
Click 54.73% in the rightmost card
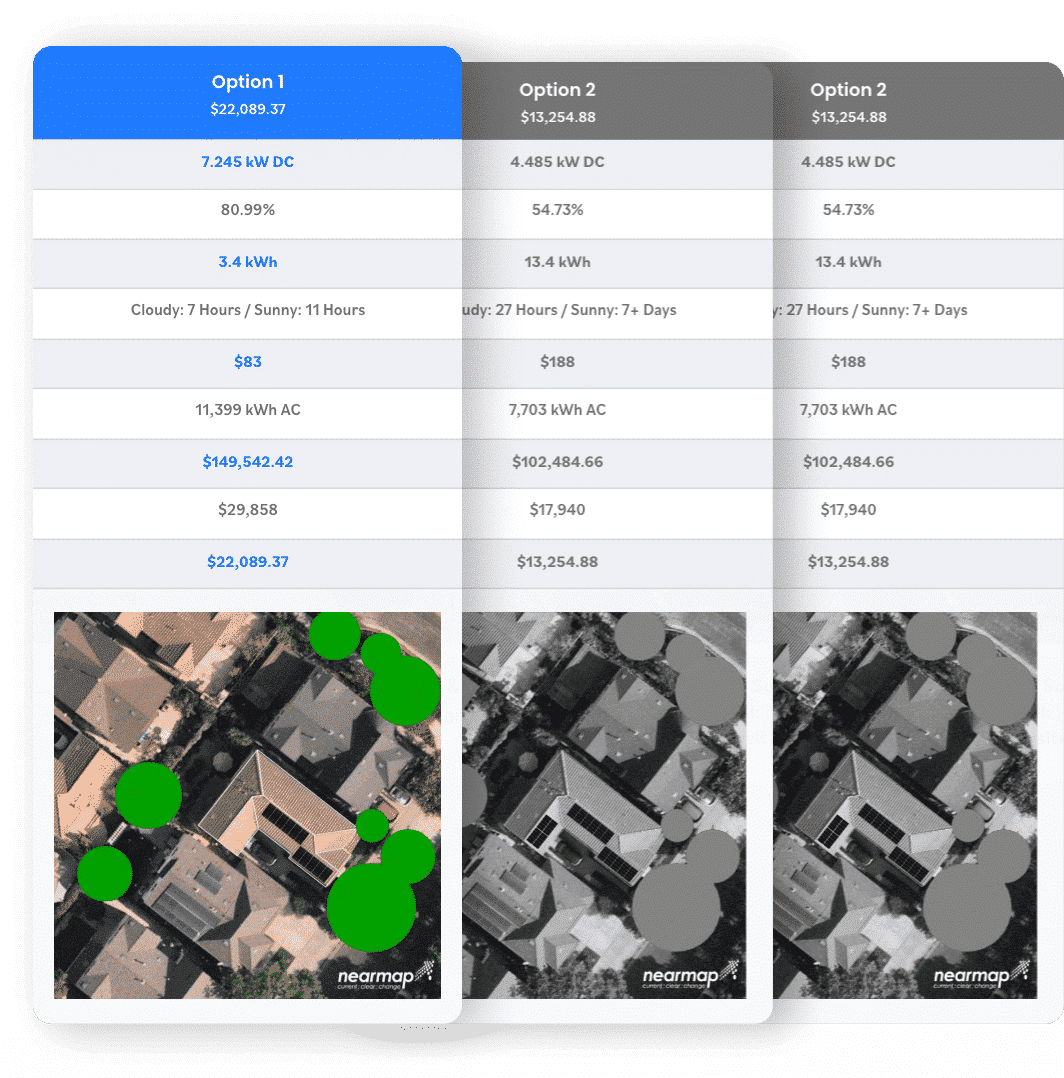(848, 210)
